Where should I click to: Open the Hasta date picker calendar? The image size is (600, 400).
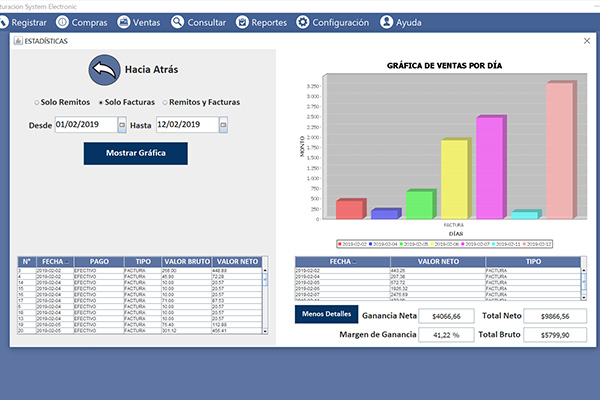223,126
